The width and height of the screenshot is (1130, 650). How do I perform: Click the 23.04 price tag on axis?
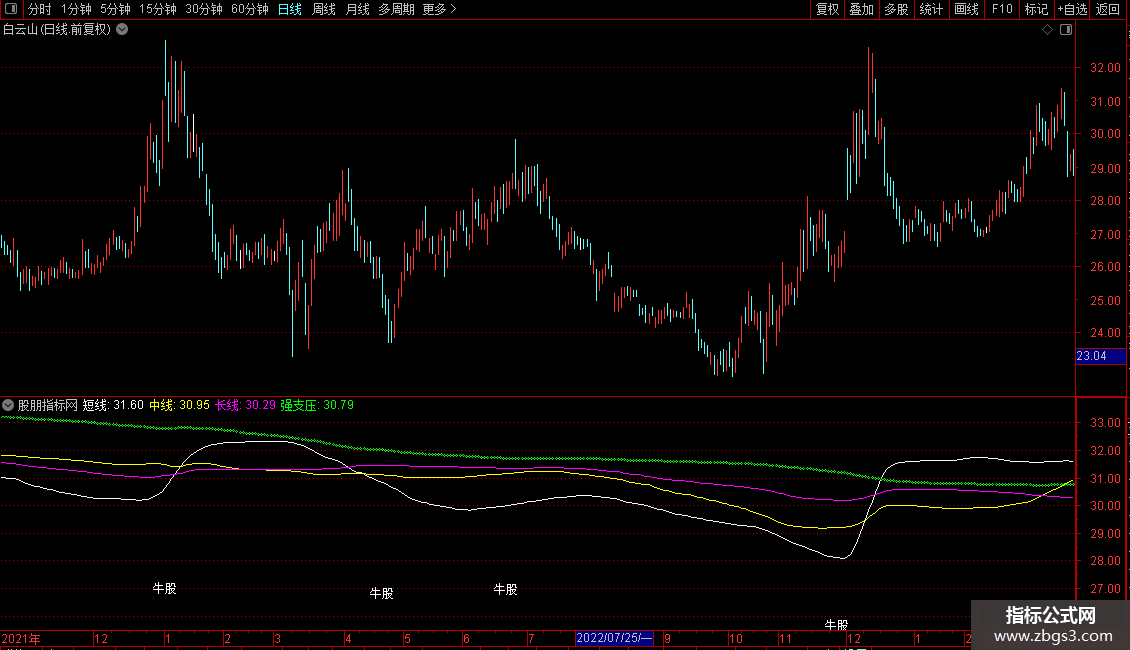[1100, 356]
